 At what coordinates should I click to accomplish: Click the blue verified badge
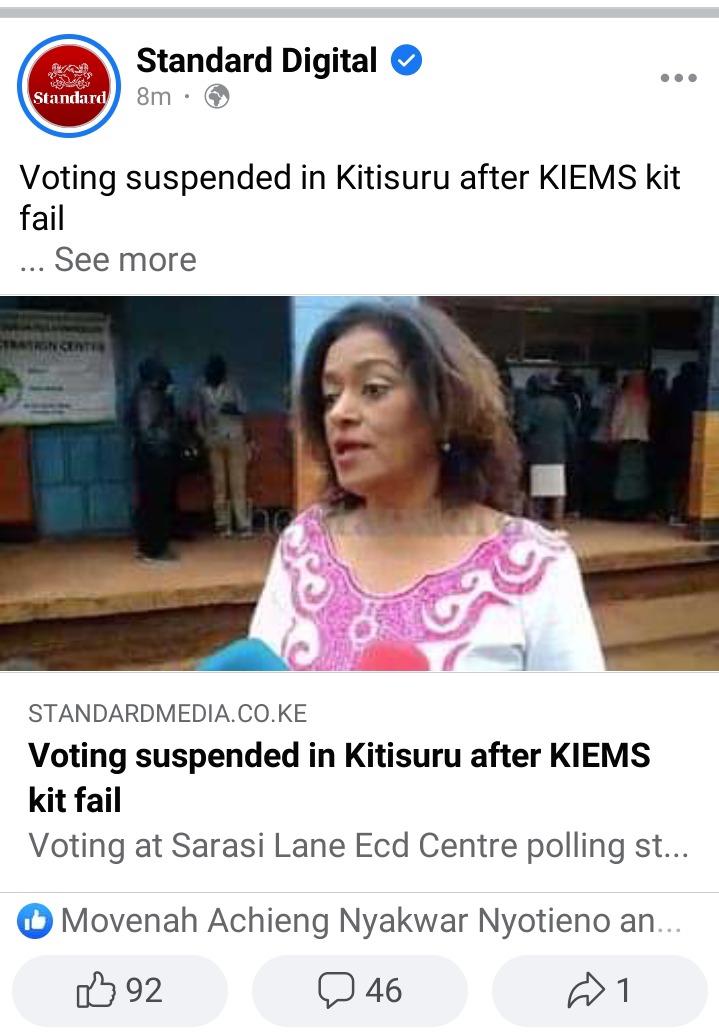click(x=406, y=60)
